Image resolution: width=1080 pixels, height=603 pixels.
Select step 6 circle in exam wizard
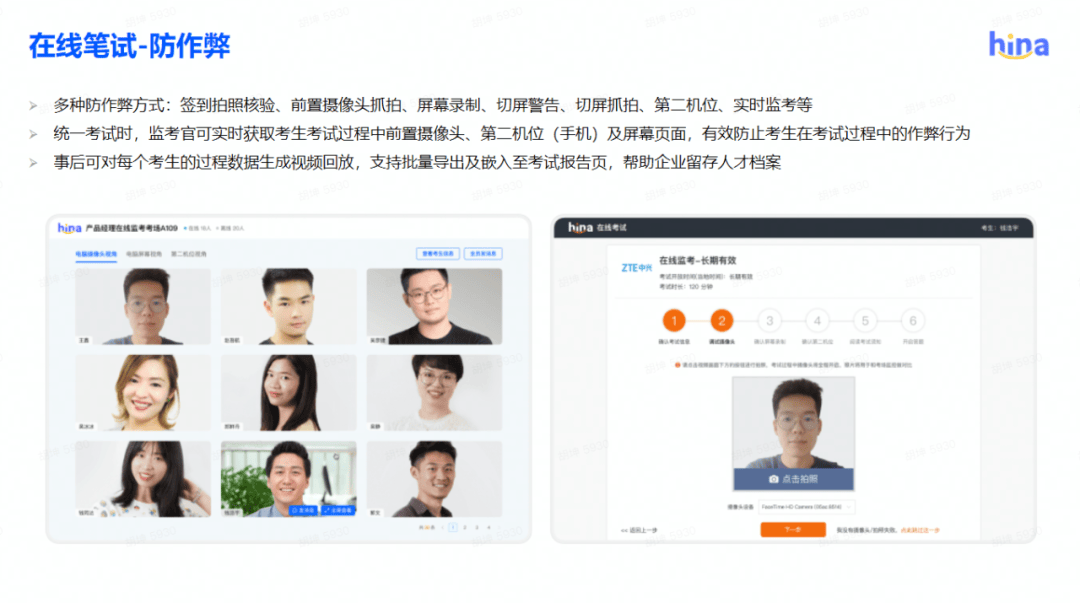[913, 320]
